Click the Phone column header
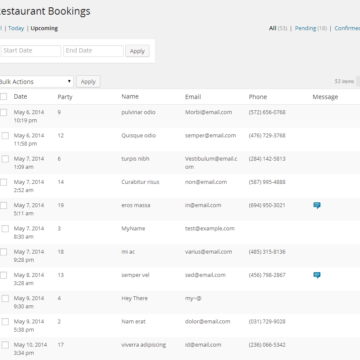 point(258,97)
